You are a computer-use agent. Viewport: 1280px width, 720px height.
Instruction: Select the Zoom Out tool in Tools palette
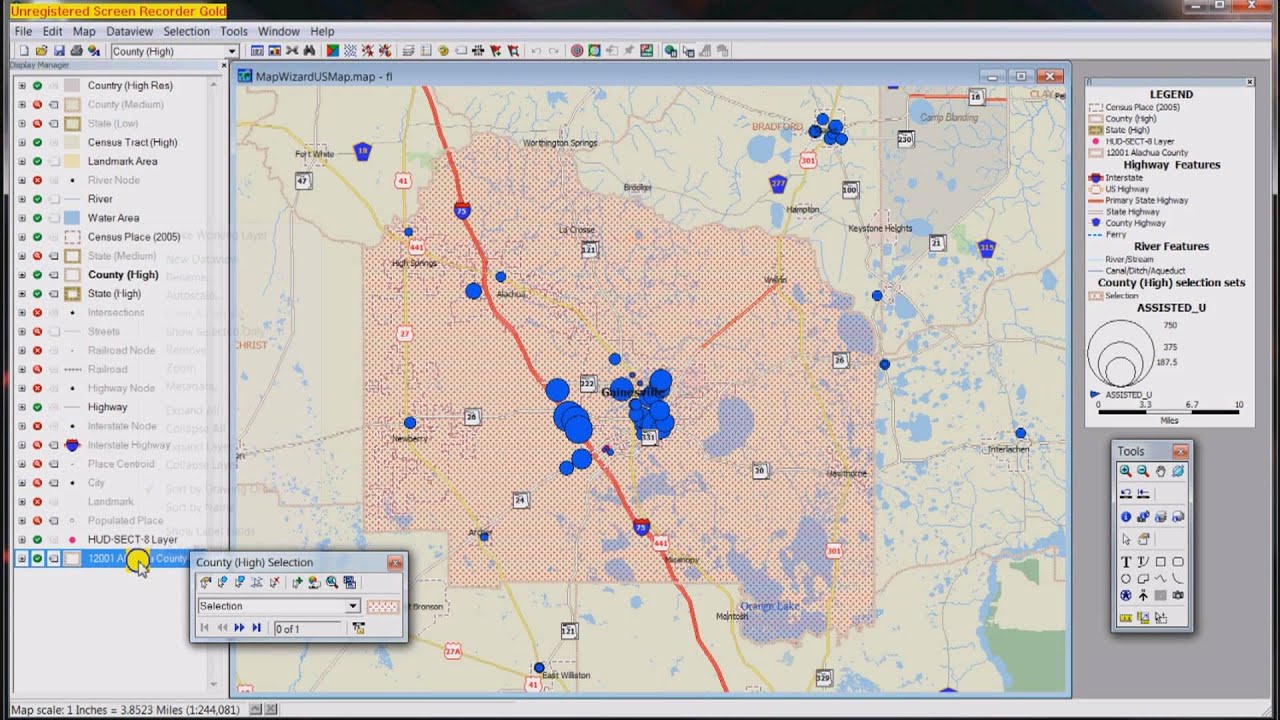point(1143,471)
